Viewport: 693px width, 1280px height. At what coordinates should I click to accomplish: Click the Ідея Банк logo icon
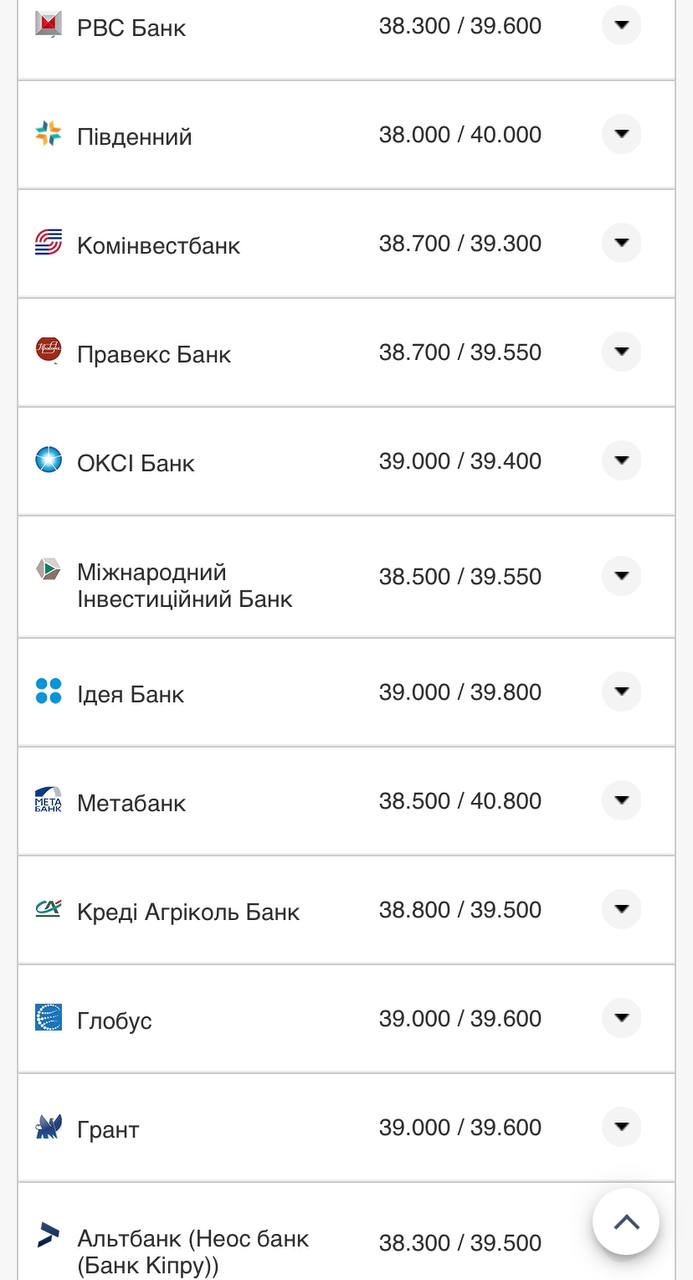tap(48, 691)
